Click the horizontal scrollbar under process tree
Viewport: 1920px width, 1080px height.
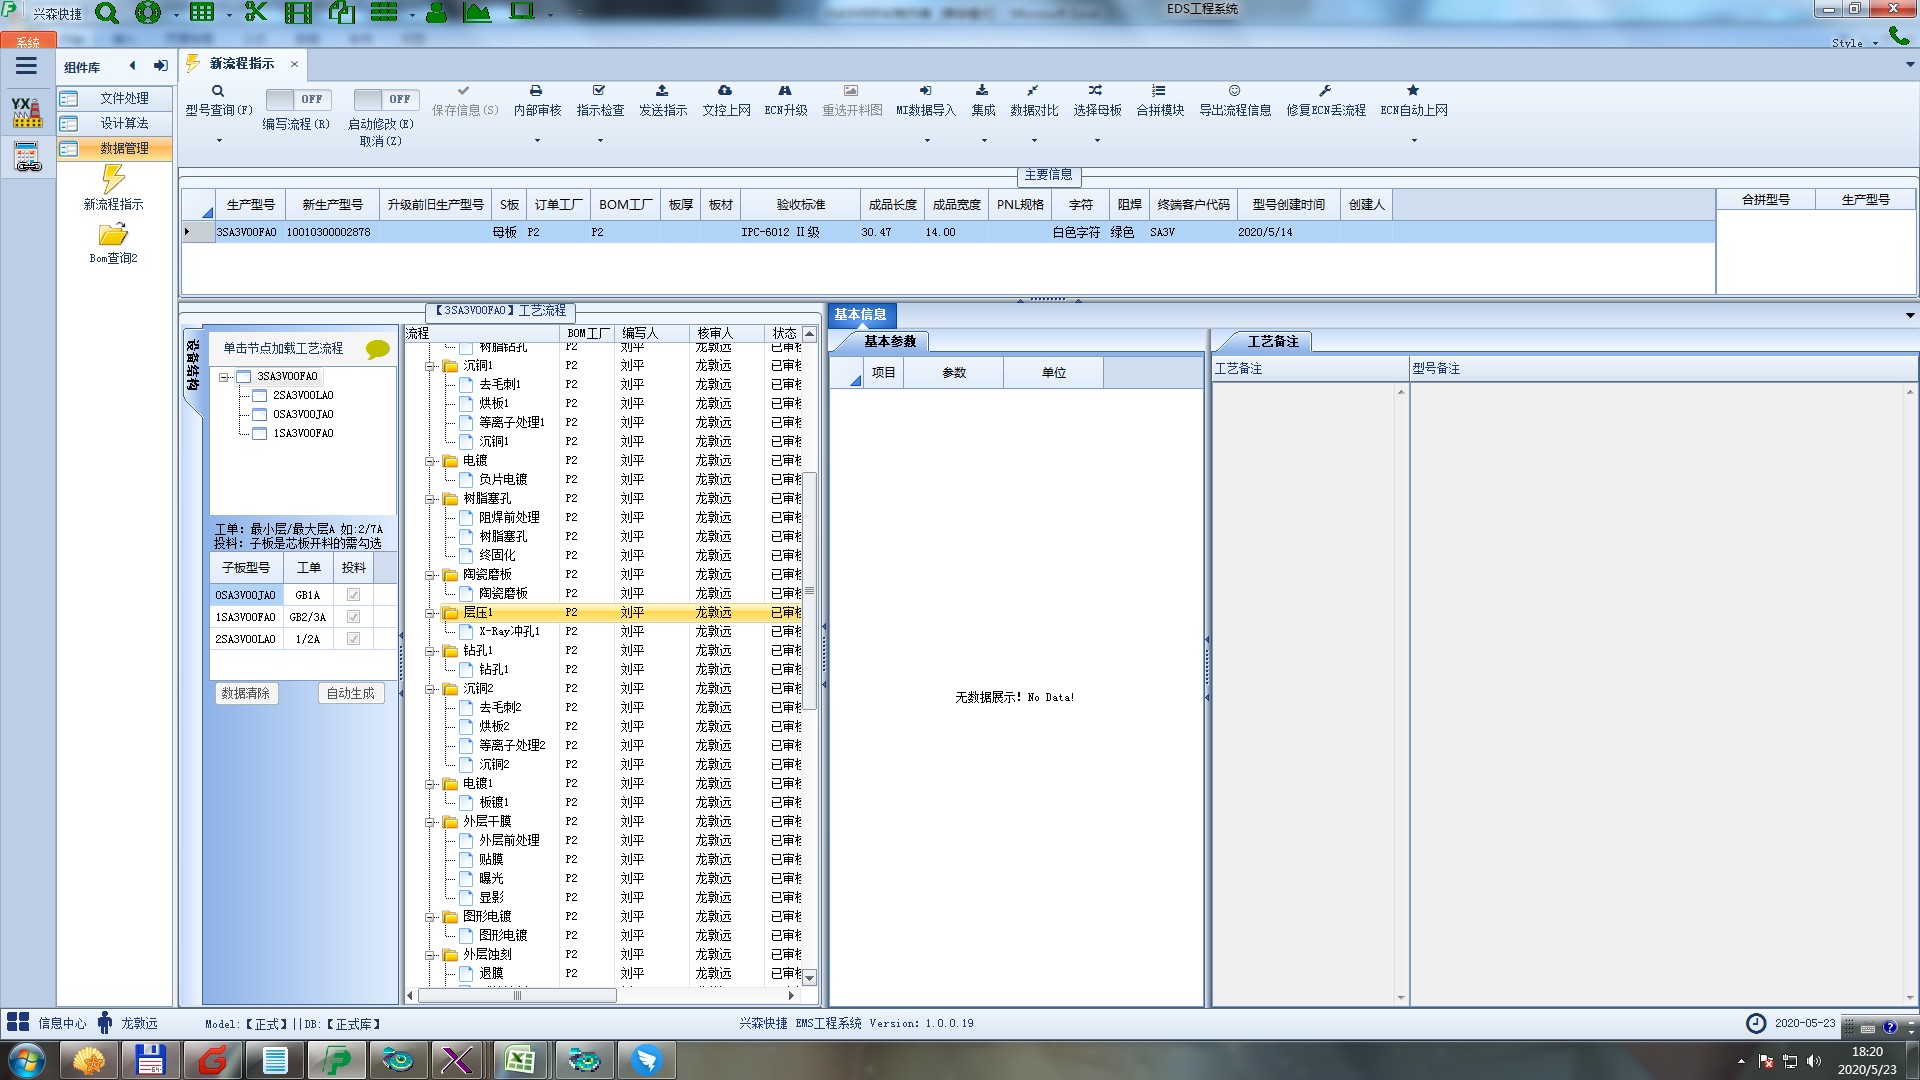[517, 995]
